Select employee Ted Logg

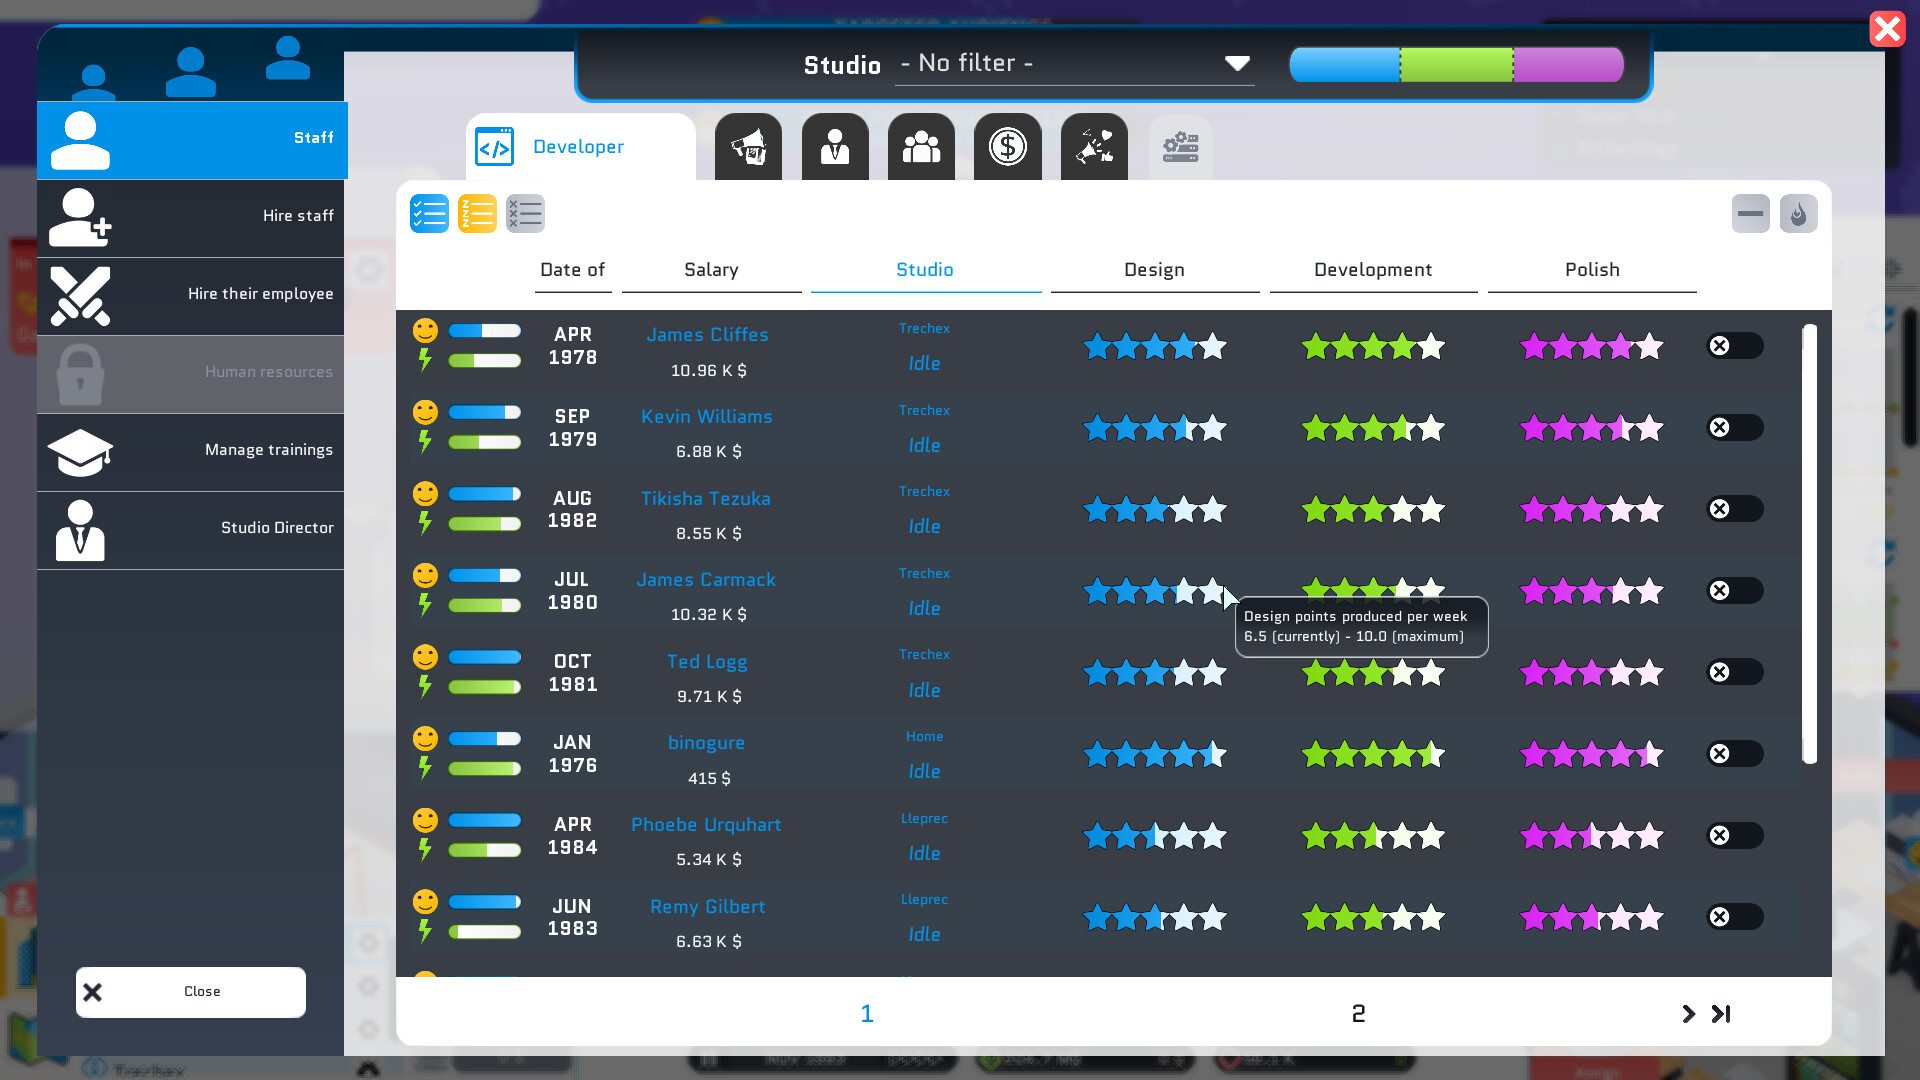pos(707,661)
